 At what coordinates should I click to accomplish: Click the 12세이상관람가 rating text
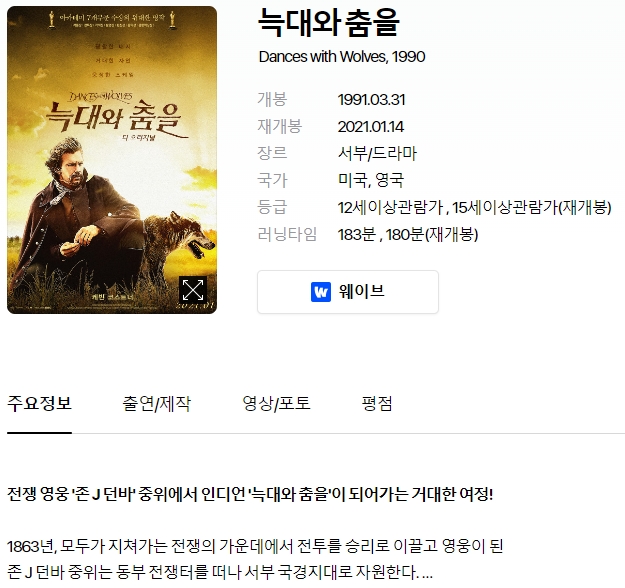pyautogui.click(x=391, y=207)
